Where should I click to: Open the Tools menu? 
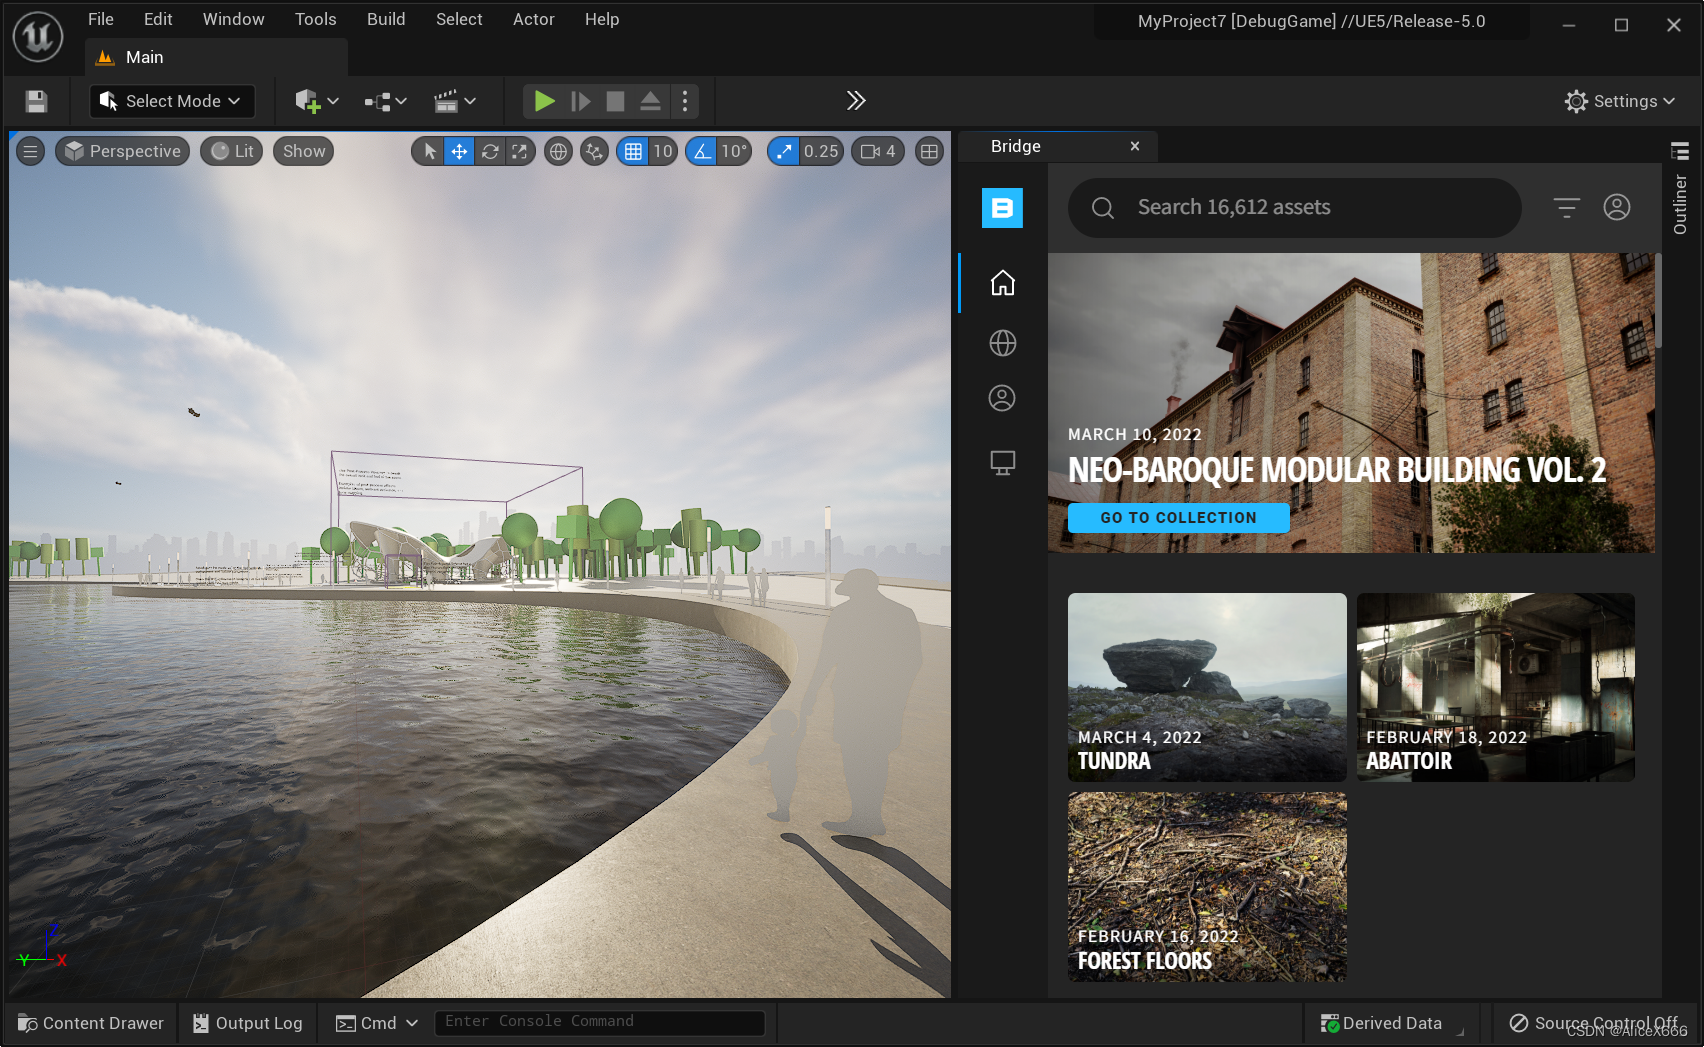[x=316, y=19]
